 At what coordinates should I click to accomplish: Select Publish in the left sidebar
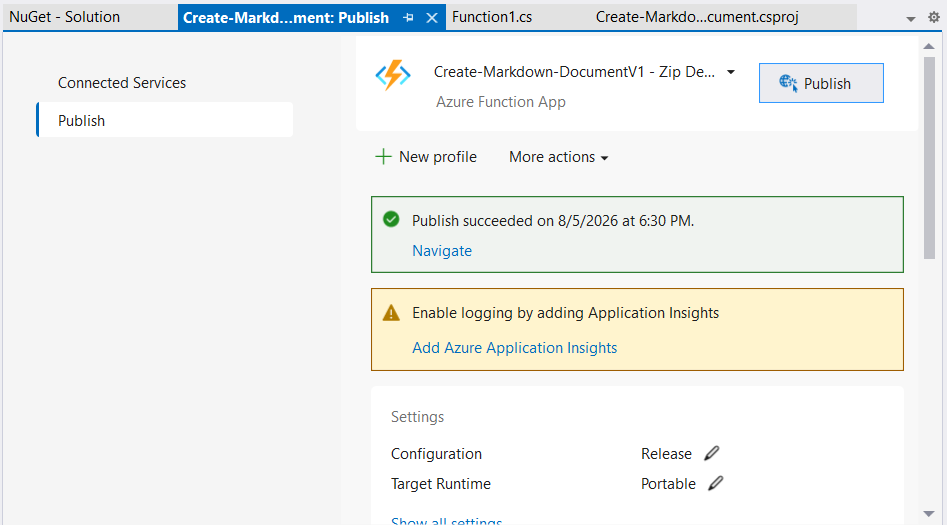click(x=164, y=120)
